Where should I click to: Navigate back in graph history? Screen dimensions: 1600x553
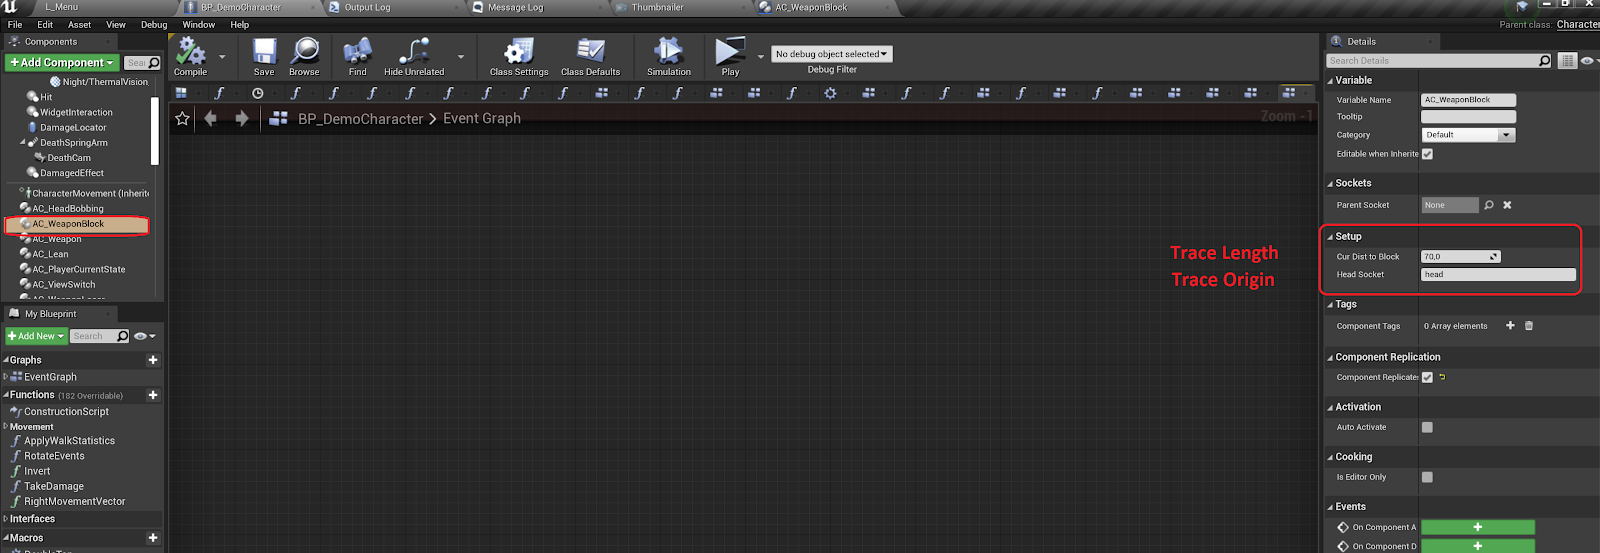[210, 118]
